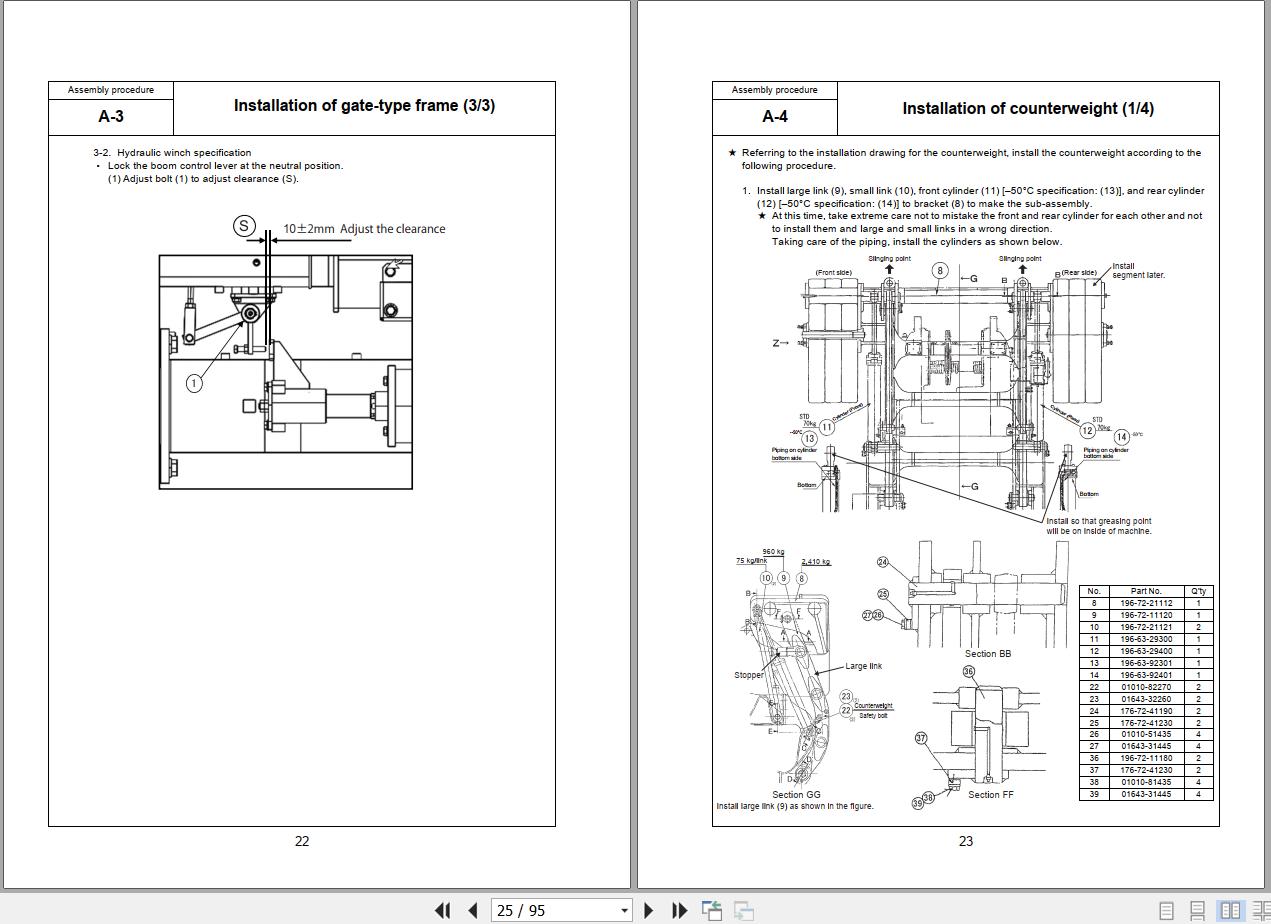This screenshot has width=1271, height=924.
Task: Click part number 196-72-21112 in table
Action: 1146,603
